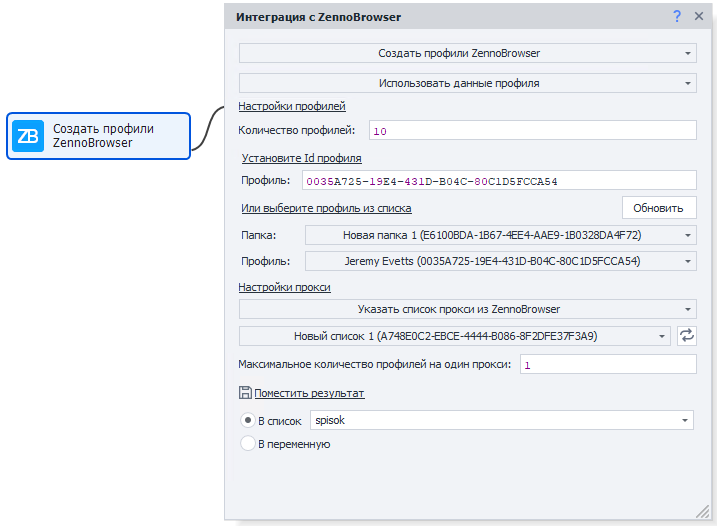Open the Папка folder dropdown
Screen dimensions: 717x526
tap(500, 235)
